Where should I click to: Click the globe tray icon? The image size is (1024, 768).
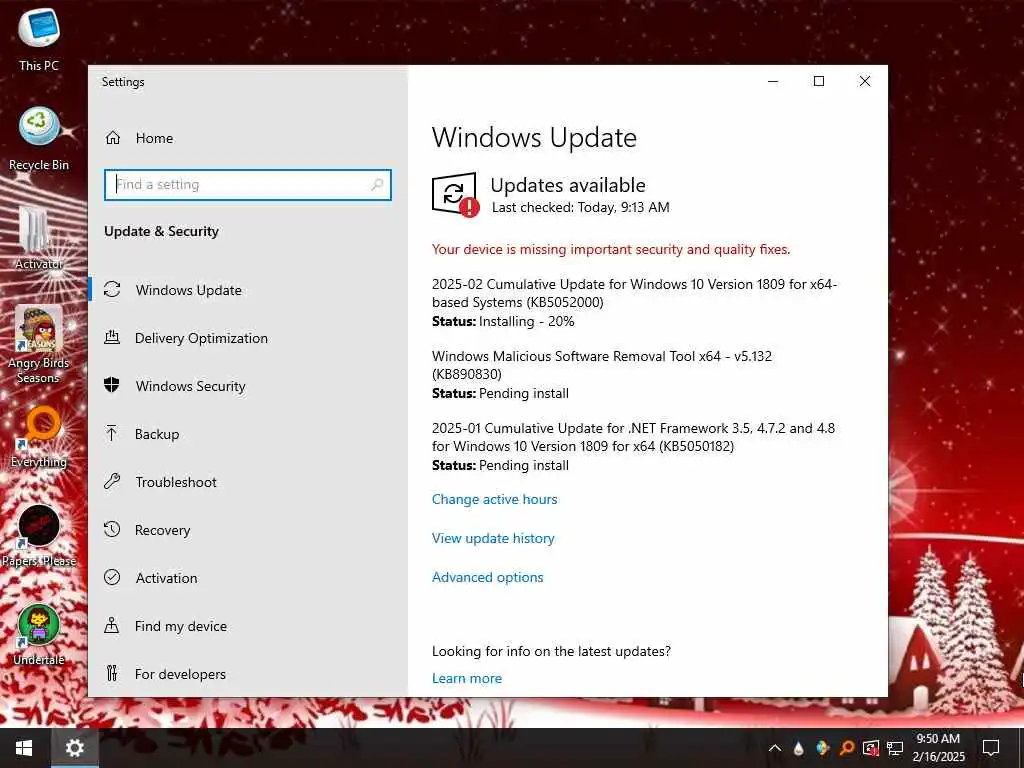click(x=822, y=748)
